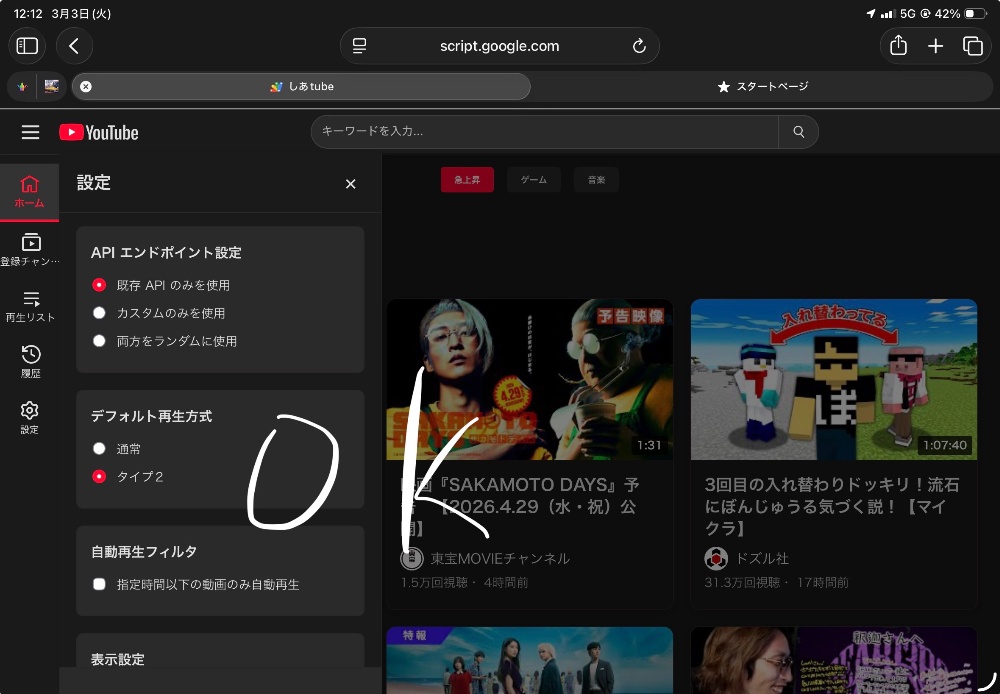
Task: Close the 設定 panel with X
Action: [350, 184]
